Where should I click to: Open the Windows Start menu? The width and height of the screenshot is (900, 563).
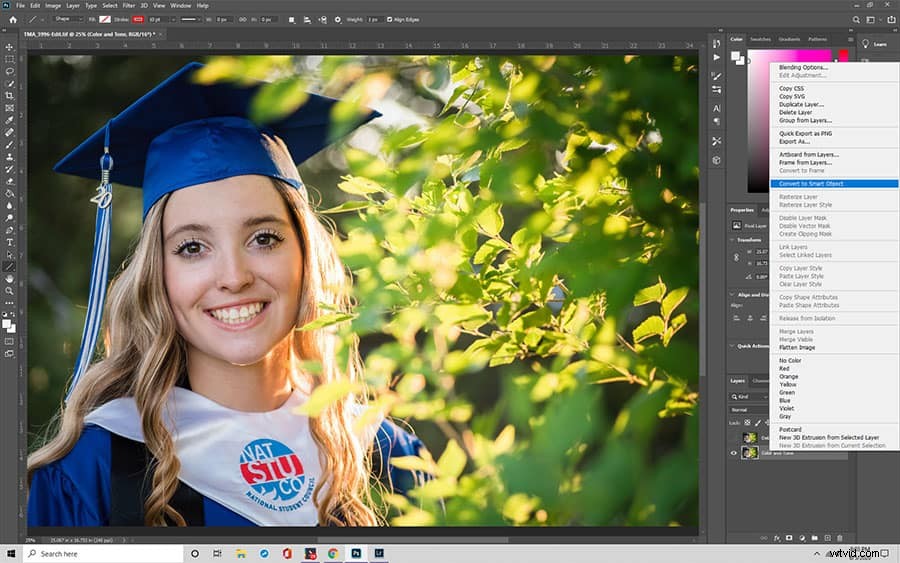click(11, 554)
